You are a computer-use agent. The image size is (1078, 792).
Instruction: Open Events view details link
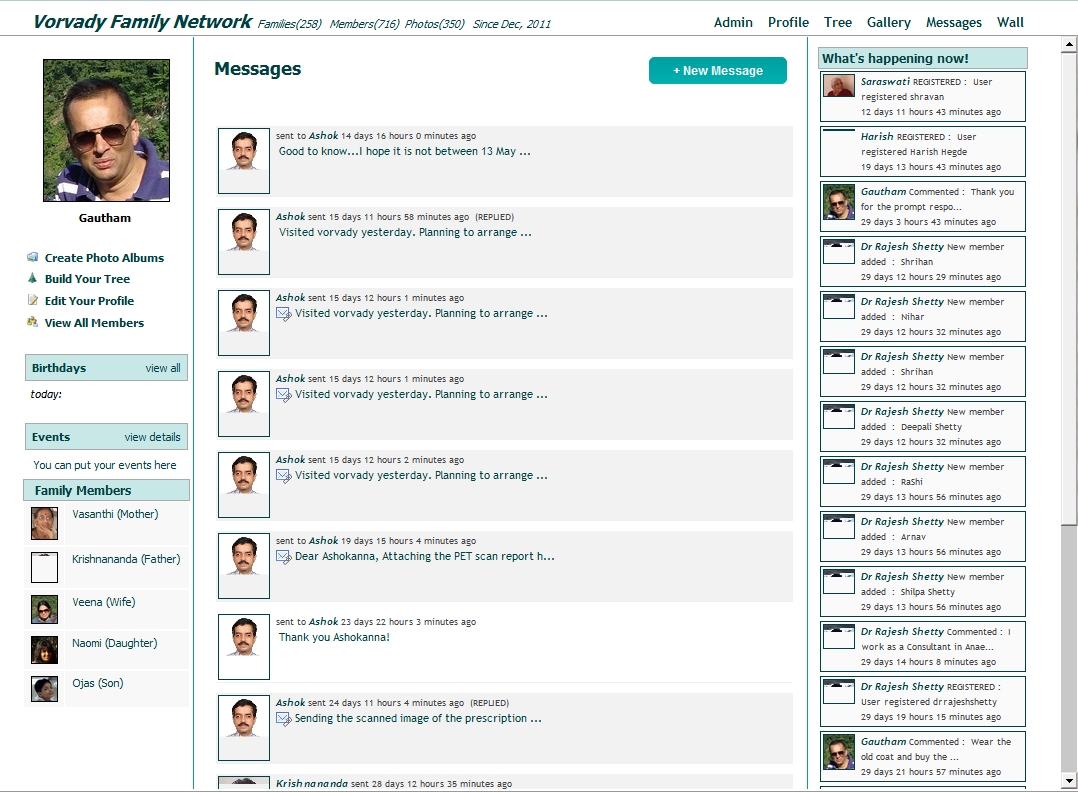coord(152,437)
